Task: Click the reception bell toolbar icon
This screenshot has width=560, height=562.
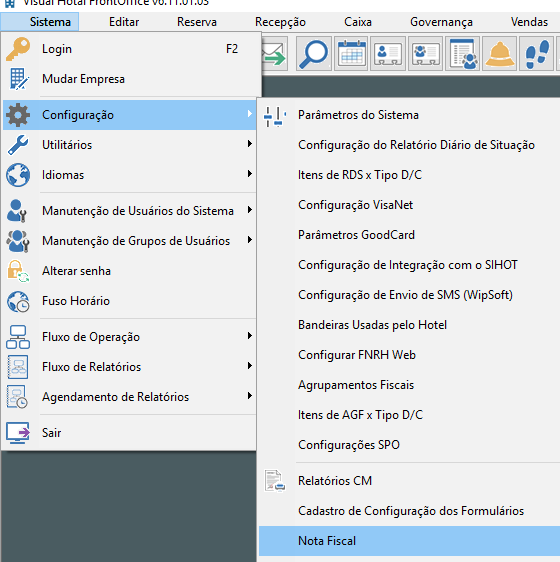Action: pos(500,53)
